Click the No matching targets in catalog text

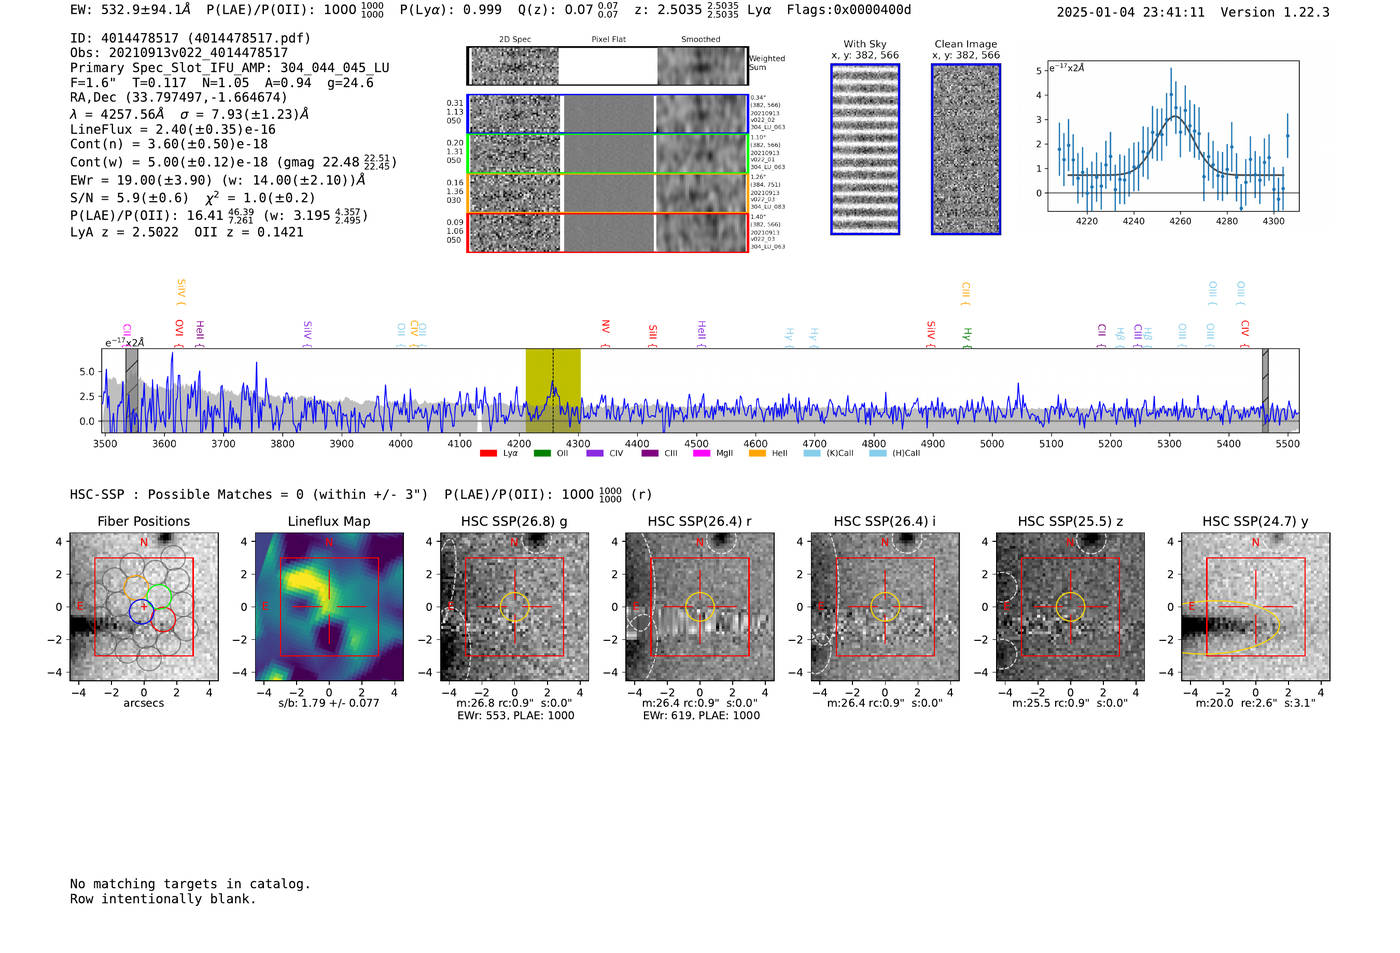click(190, 884)
